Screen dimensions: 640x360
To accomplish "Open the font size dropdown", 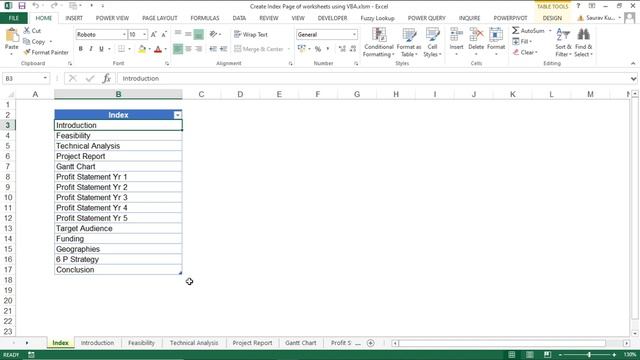I will (x=144, y=35).
